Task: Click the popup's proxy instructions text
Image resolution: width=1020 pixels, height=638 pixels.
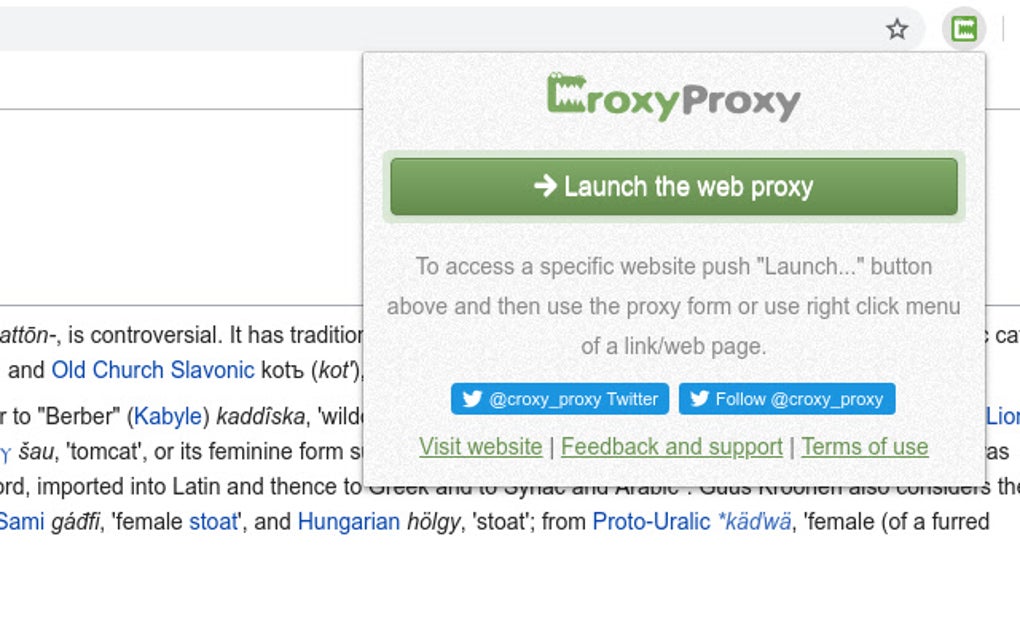Action: (x=673, y=306)
